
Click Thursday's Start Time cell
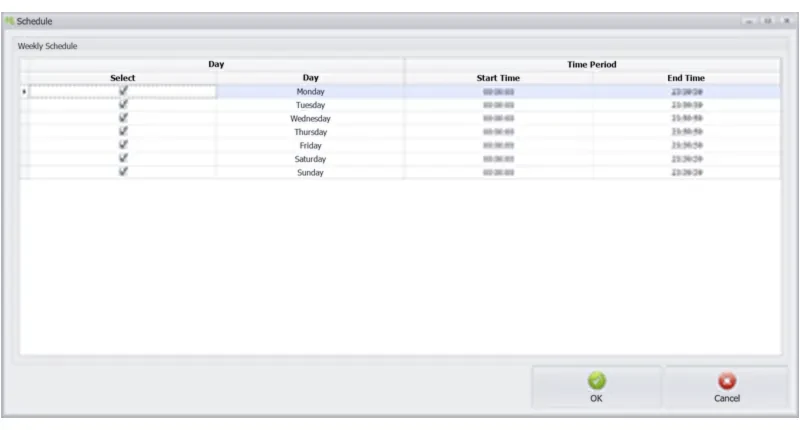click(498, 132)
